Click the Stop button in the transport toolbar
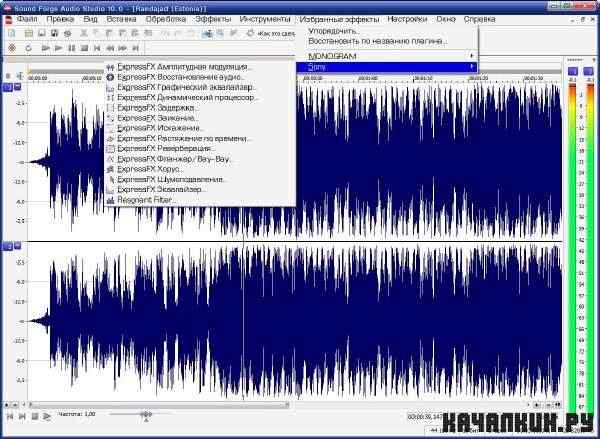Viewport: 600px width, 439px height. [85, 48]
